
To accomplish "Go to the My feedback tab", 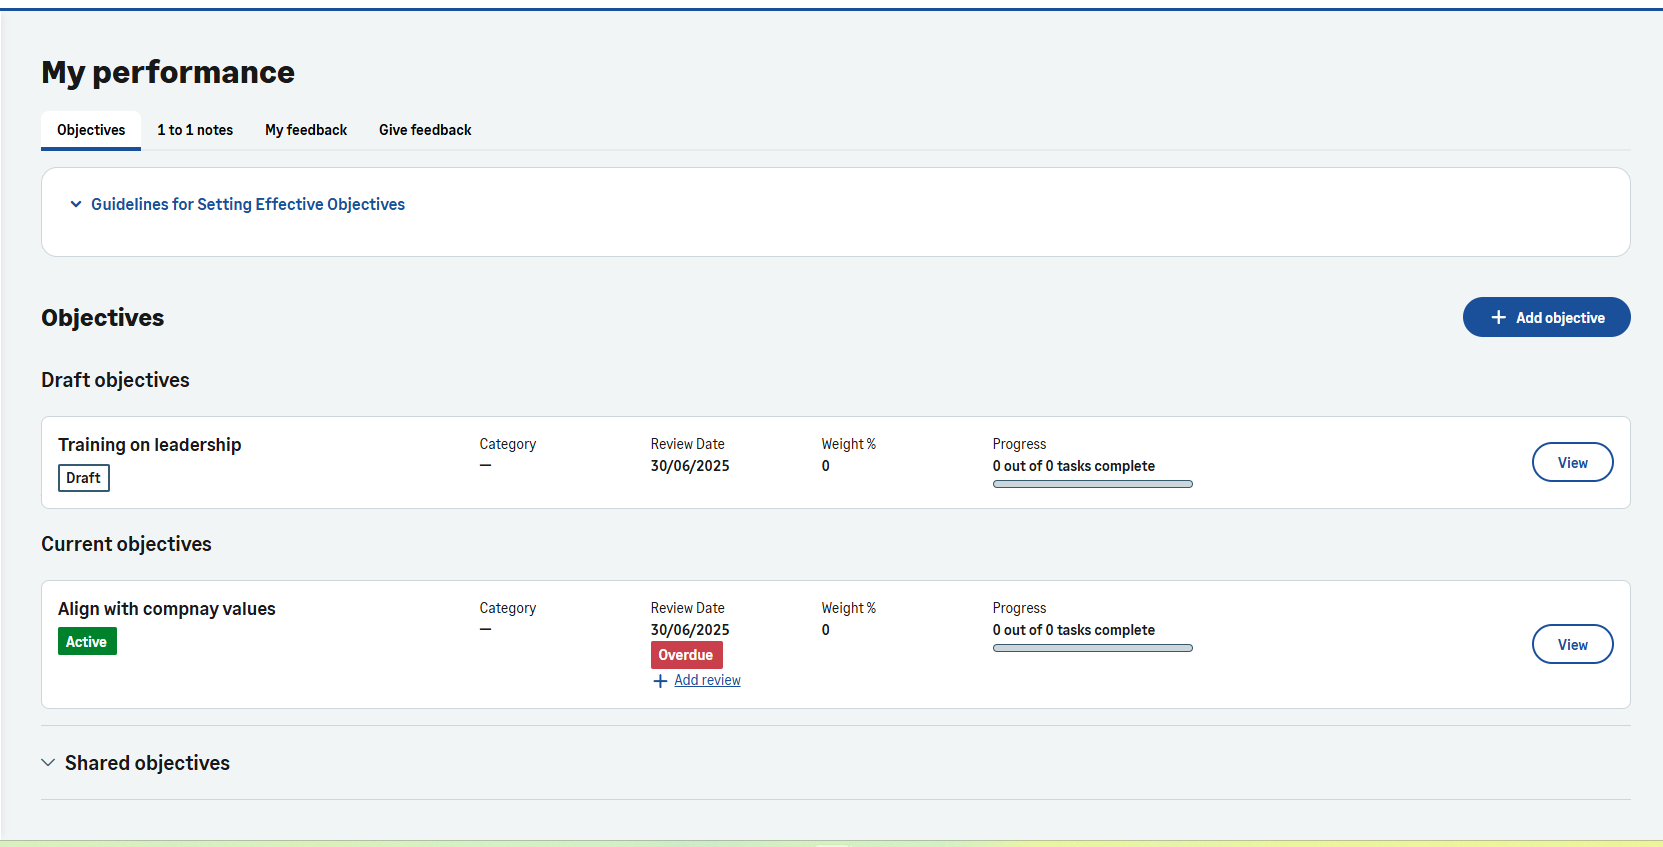I will click(x=306, y=130).
